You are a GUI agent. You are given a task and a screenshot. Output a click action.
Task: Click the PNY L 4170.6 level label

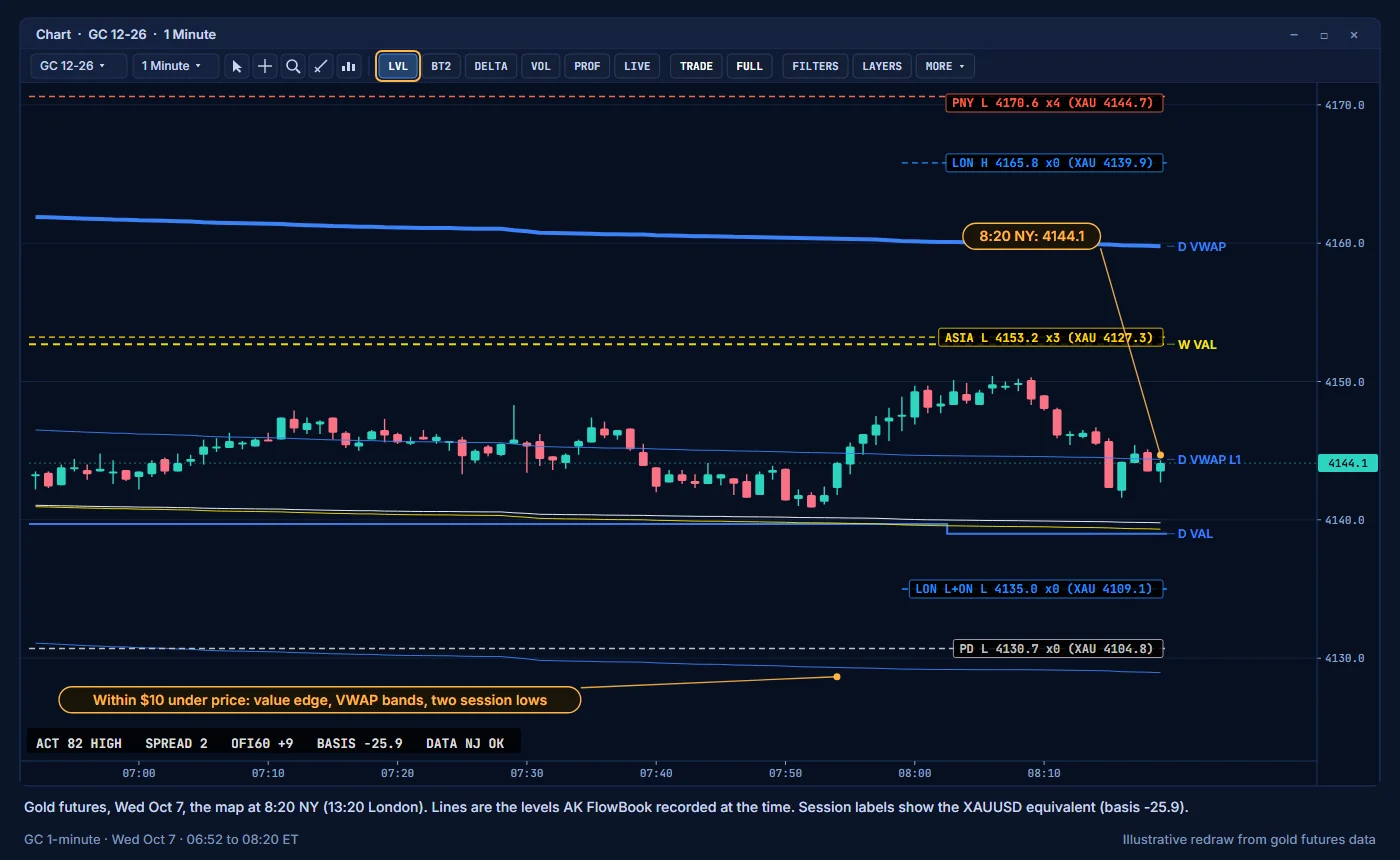pyautogui.click(x=1054, y=102)
